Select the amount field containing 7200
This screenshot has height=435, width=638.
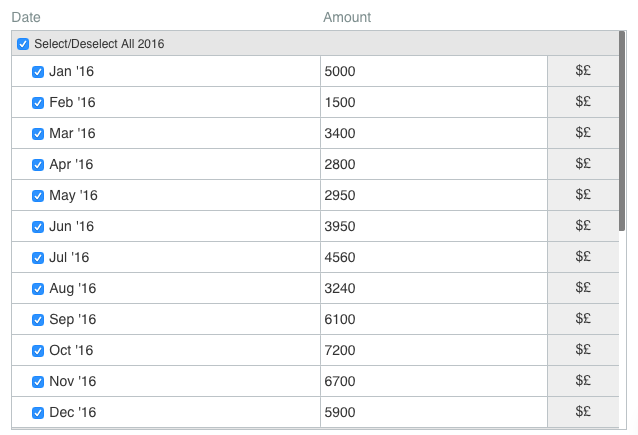434,350
